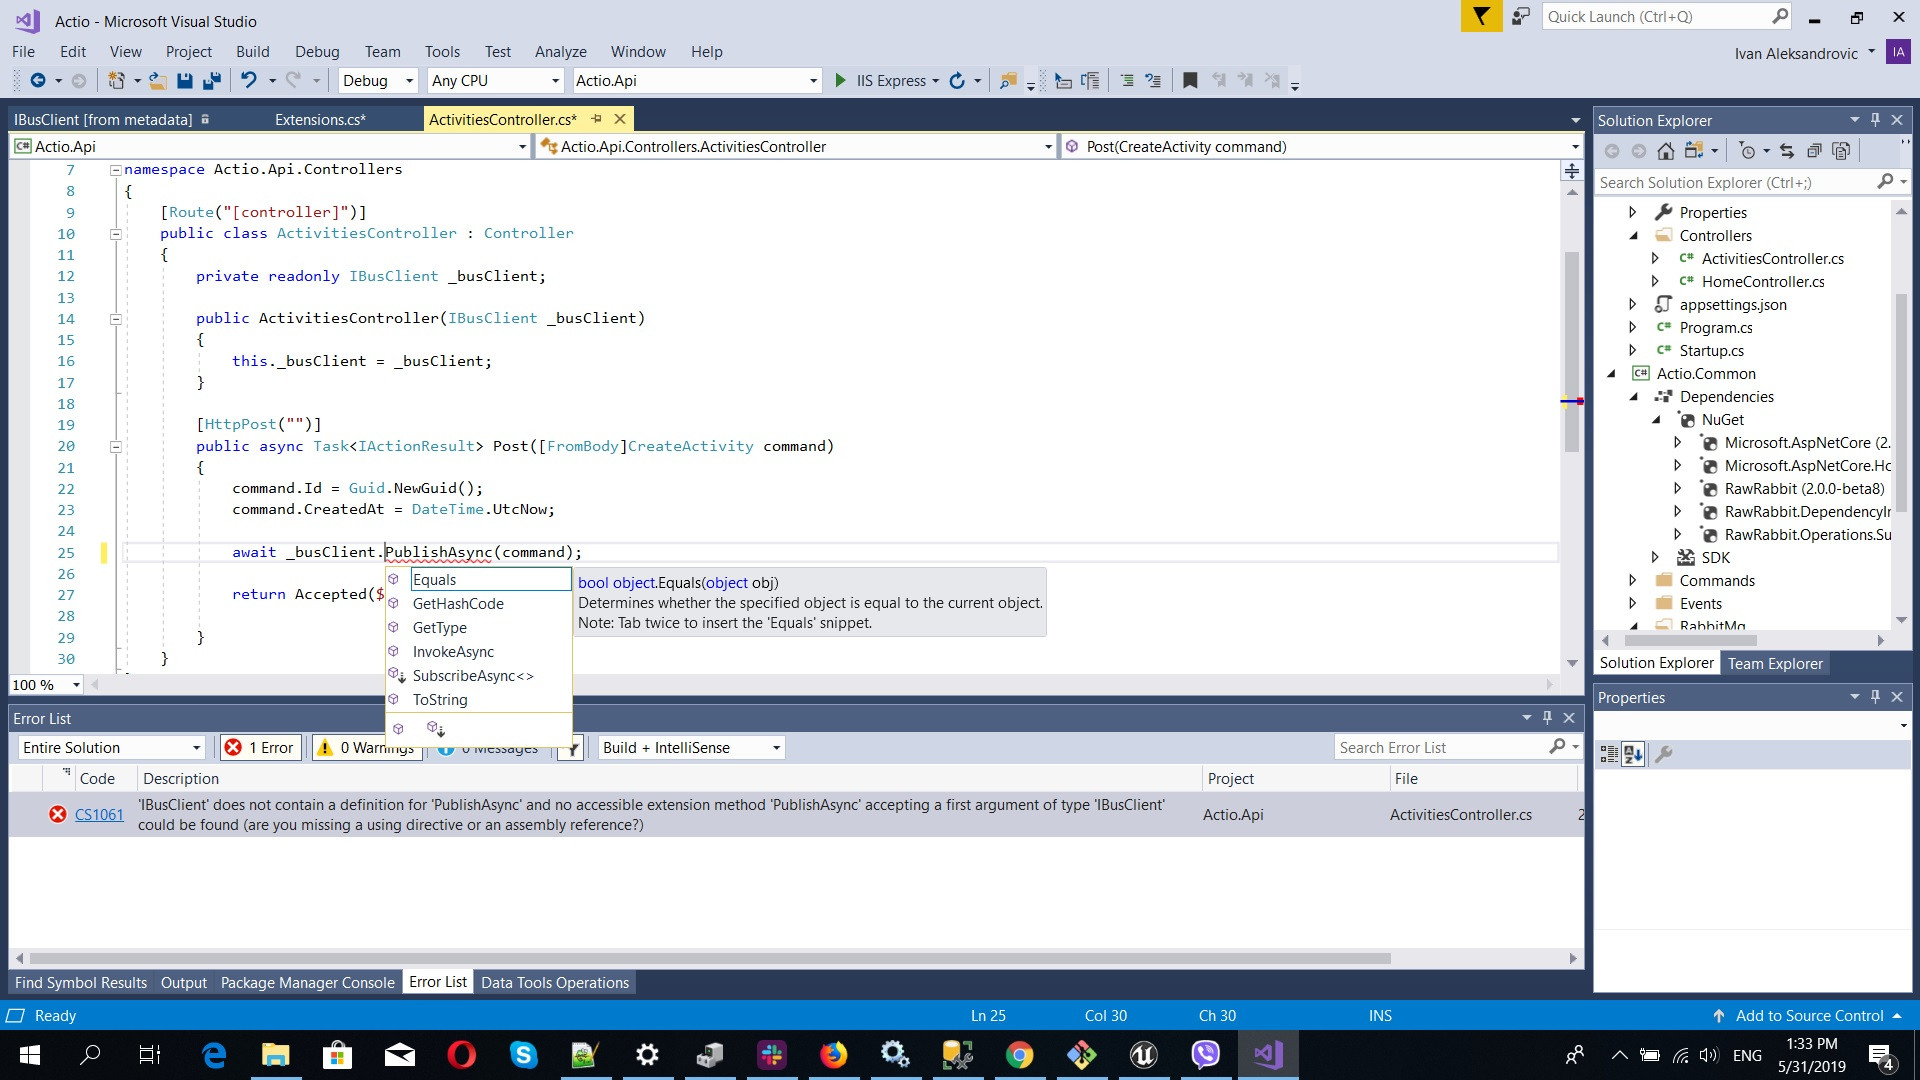Click Sync with Active Document icon
This screenshot has height=1080, width=1920.
pos(1787,151)
